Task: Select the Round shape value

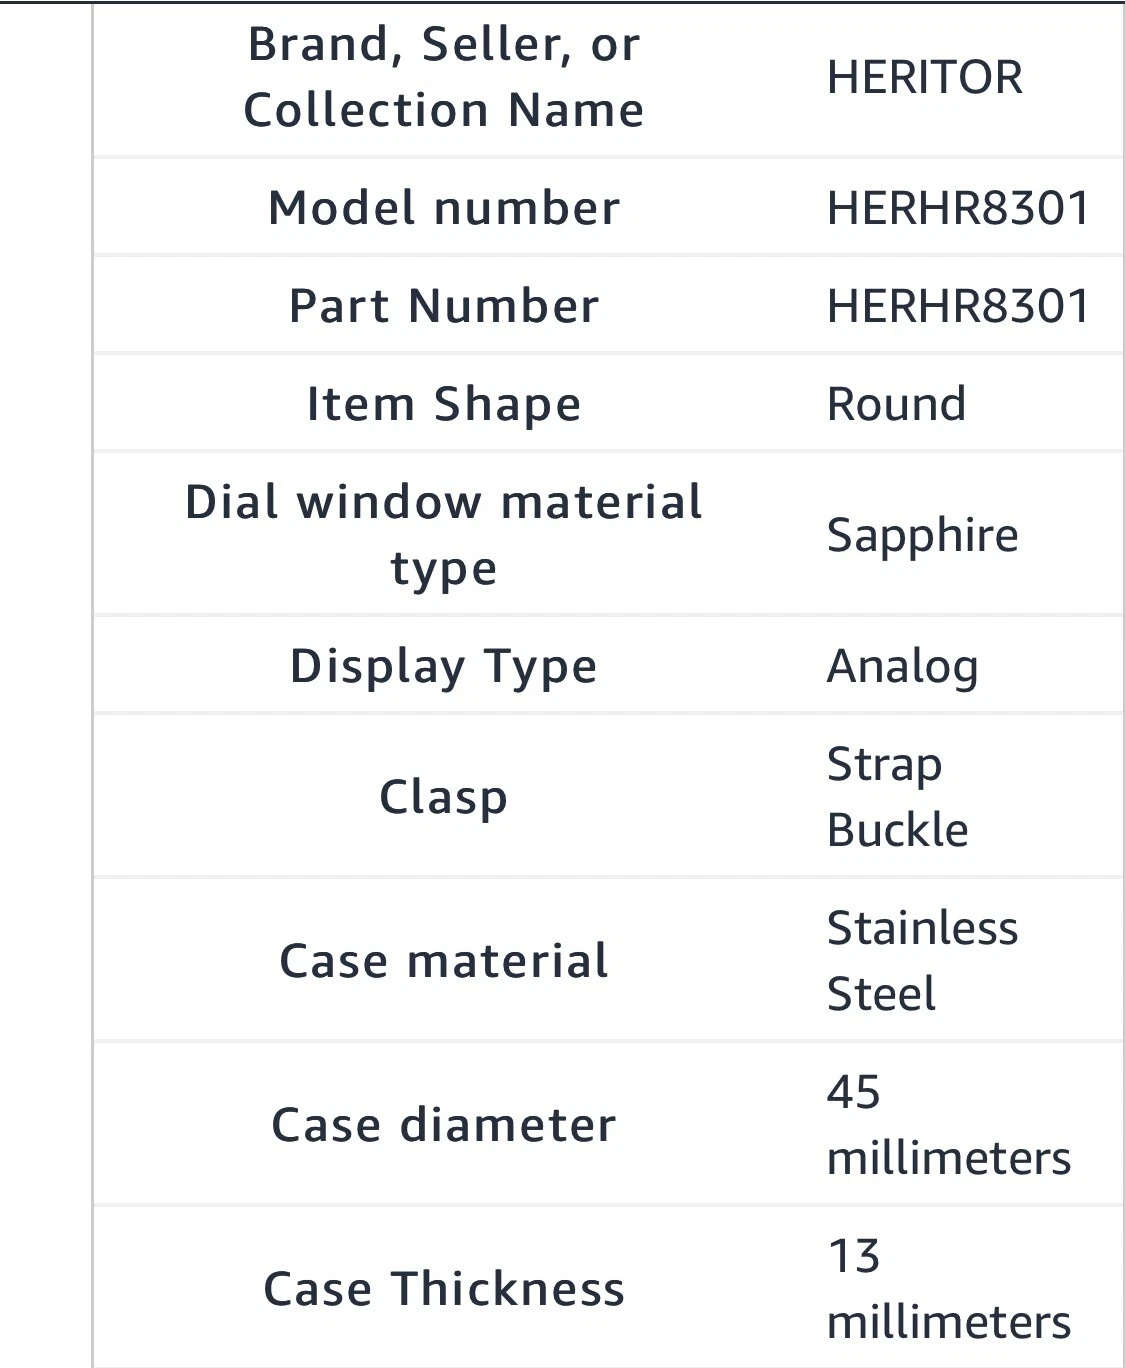Action: (896, 404)
